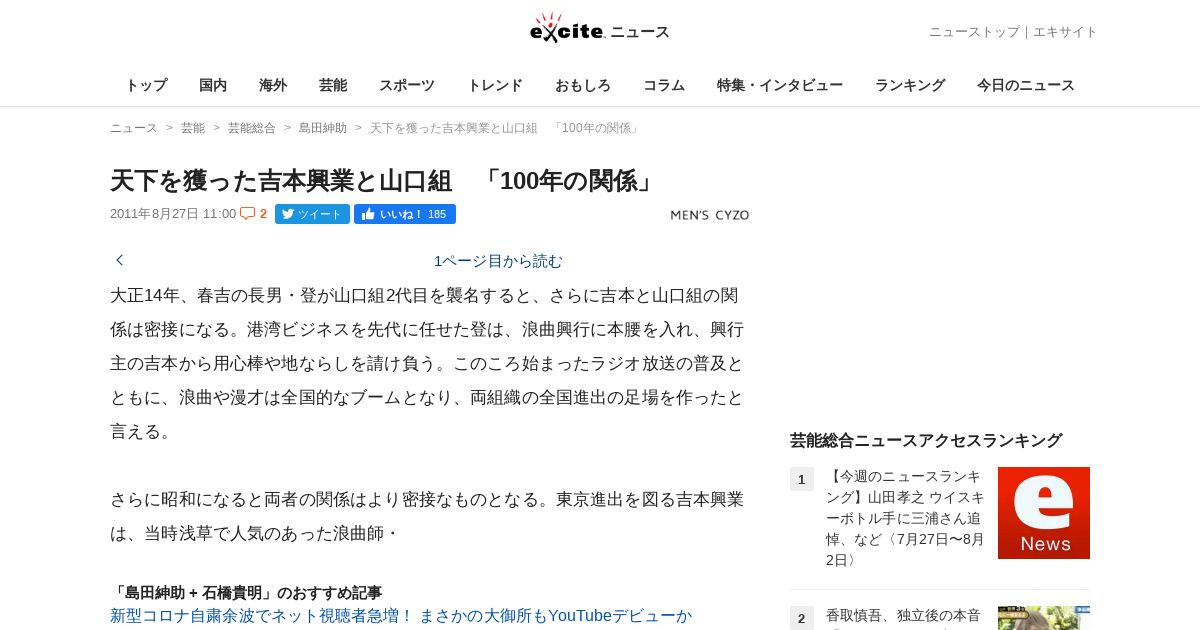
Task: Click the Twitter ツイート button
Action: click(312, 214)
